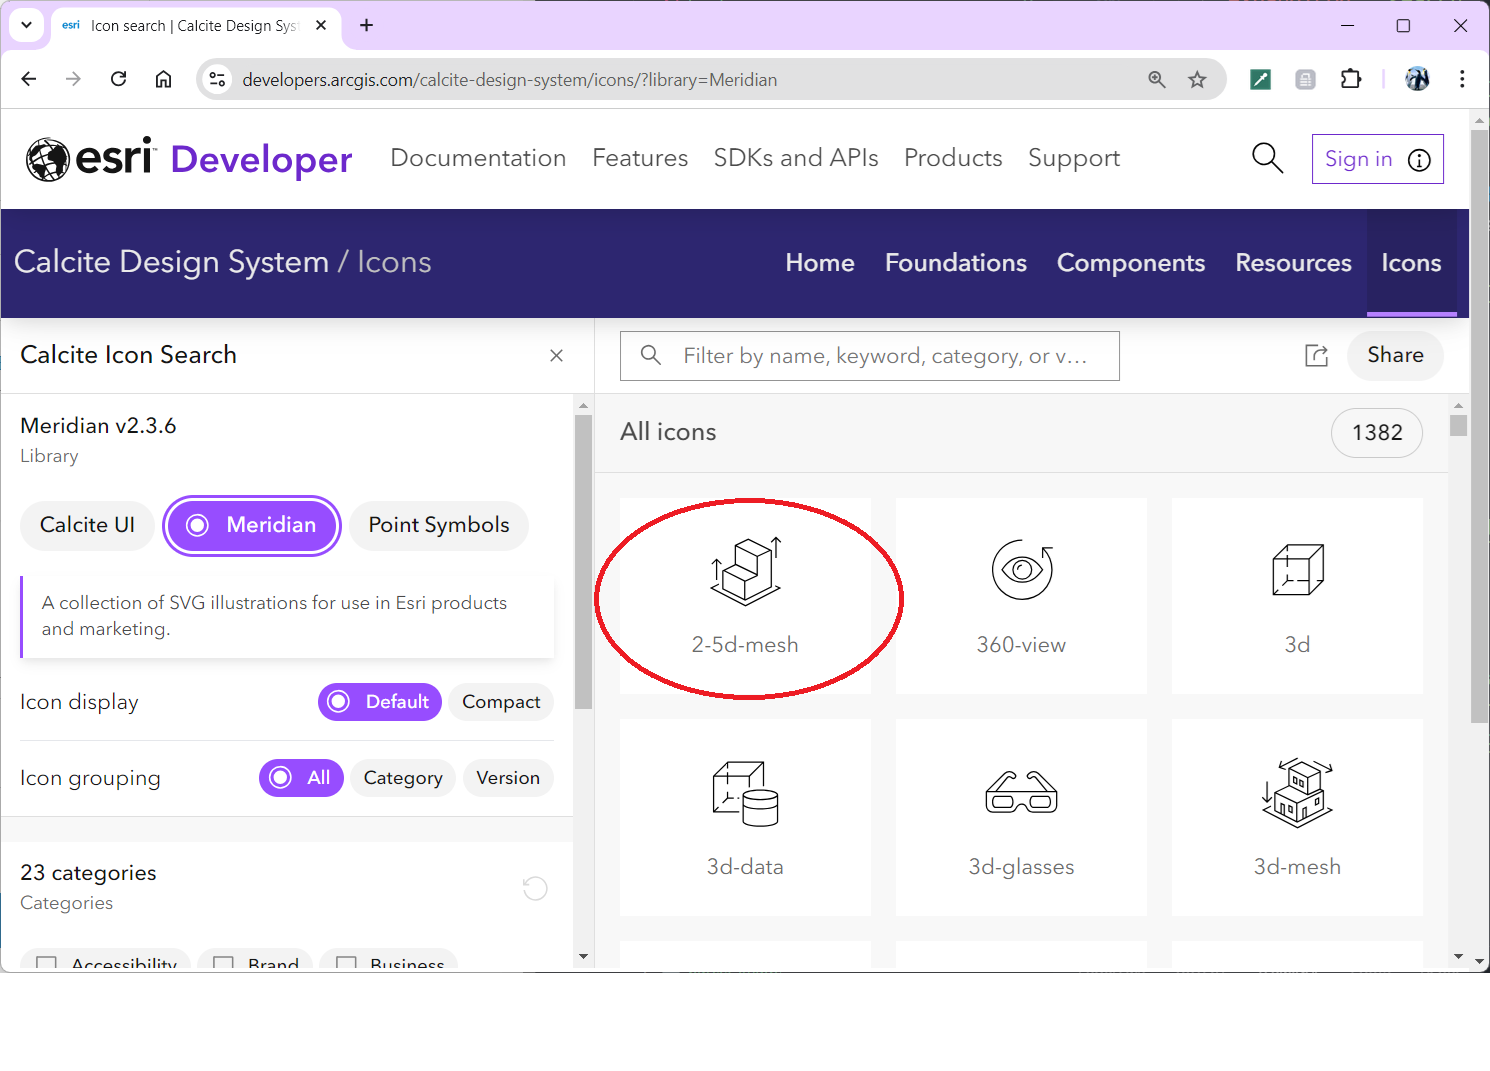Viewport: 1490px width, 1071px height.
Task: Close the Calcite Icon Search panel
Action: [556, 355]
